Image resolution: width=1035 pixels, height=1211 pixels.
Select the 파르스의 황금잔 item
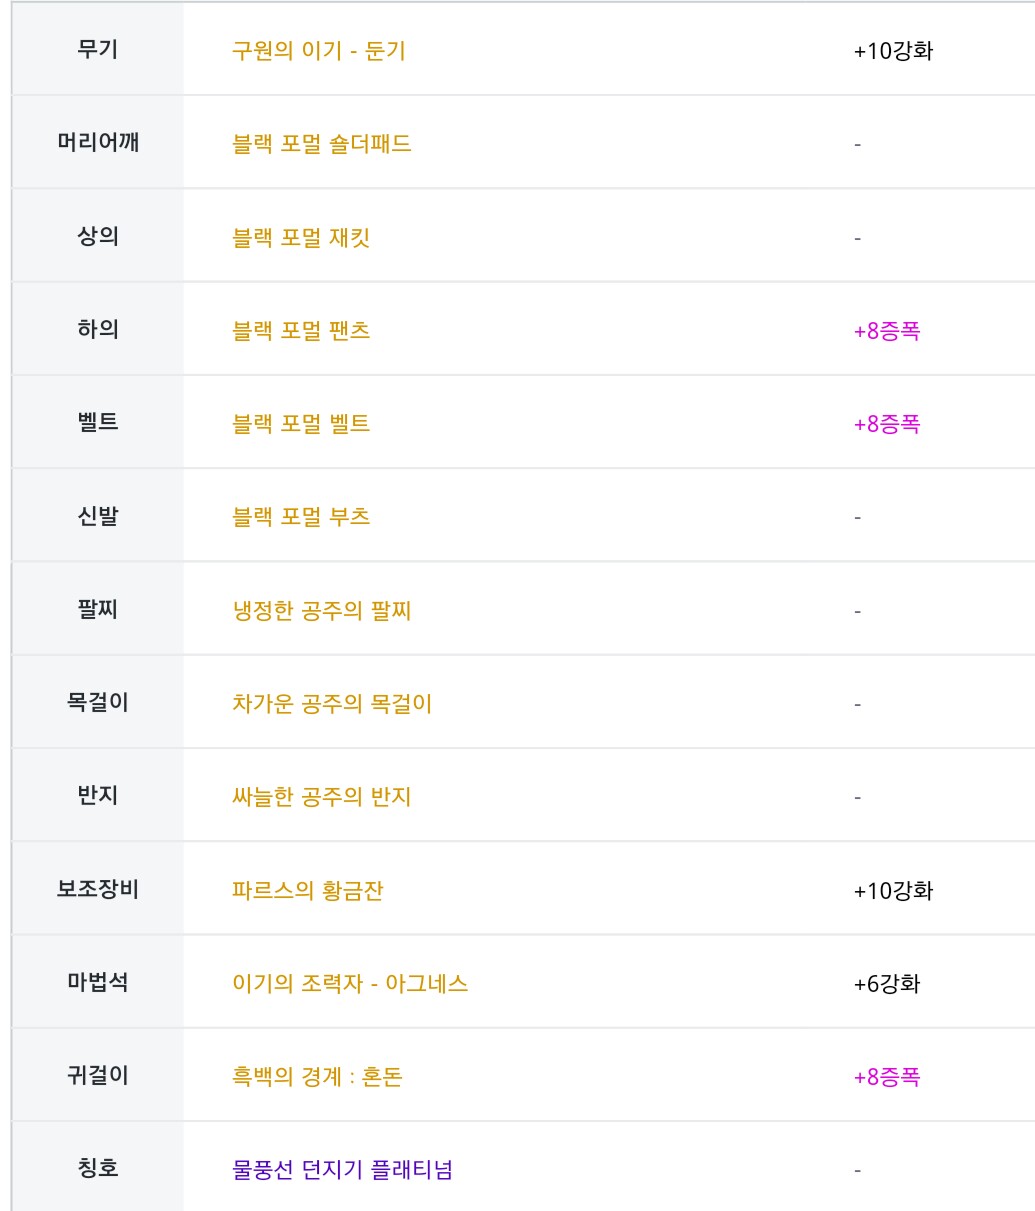pyautogui.click(x=307, y=890)
